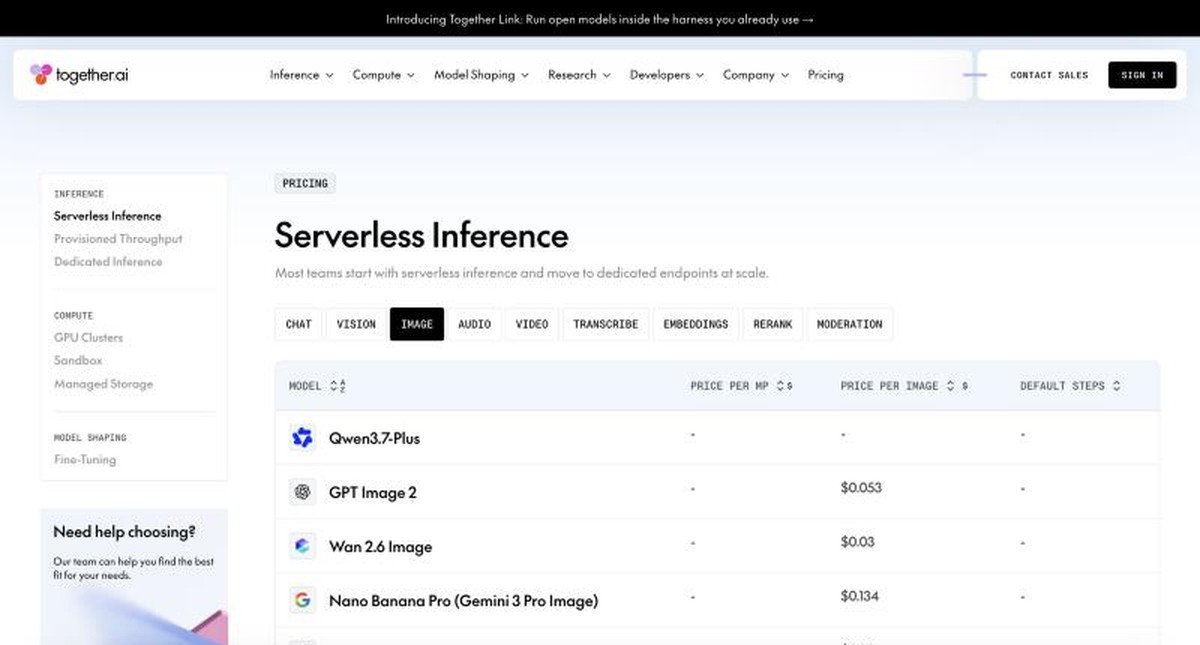Open the Pricing nav link
The width and height of the screenshot is (1200, 645).
tap(826, 75)
